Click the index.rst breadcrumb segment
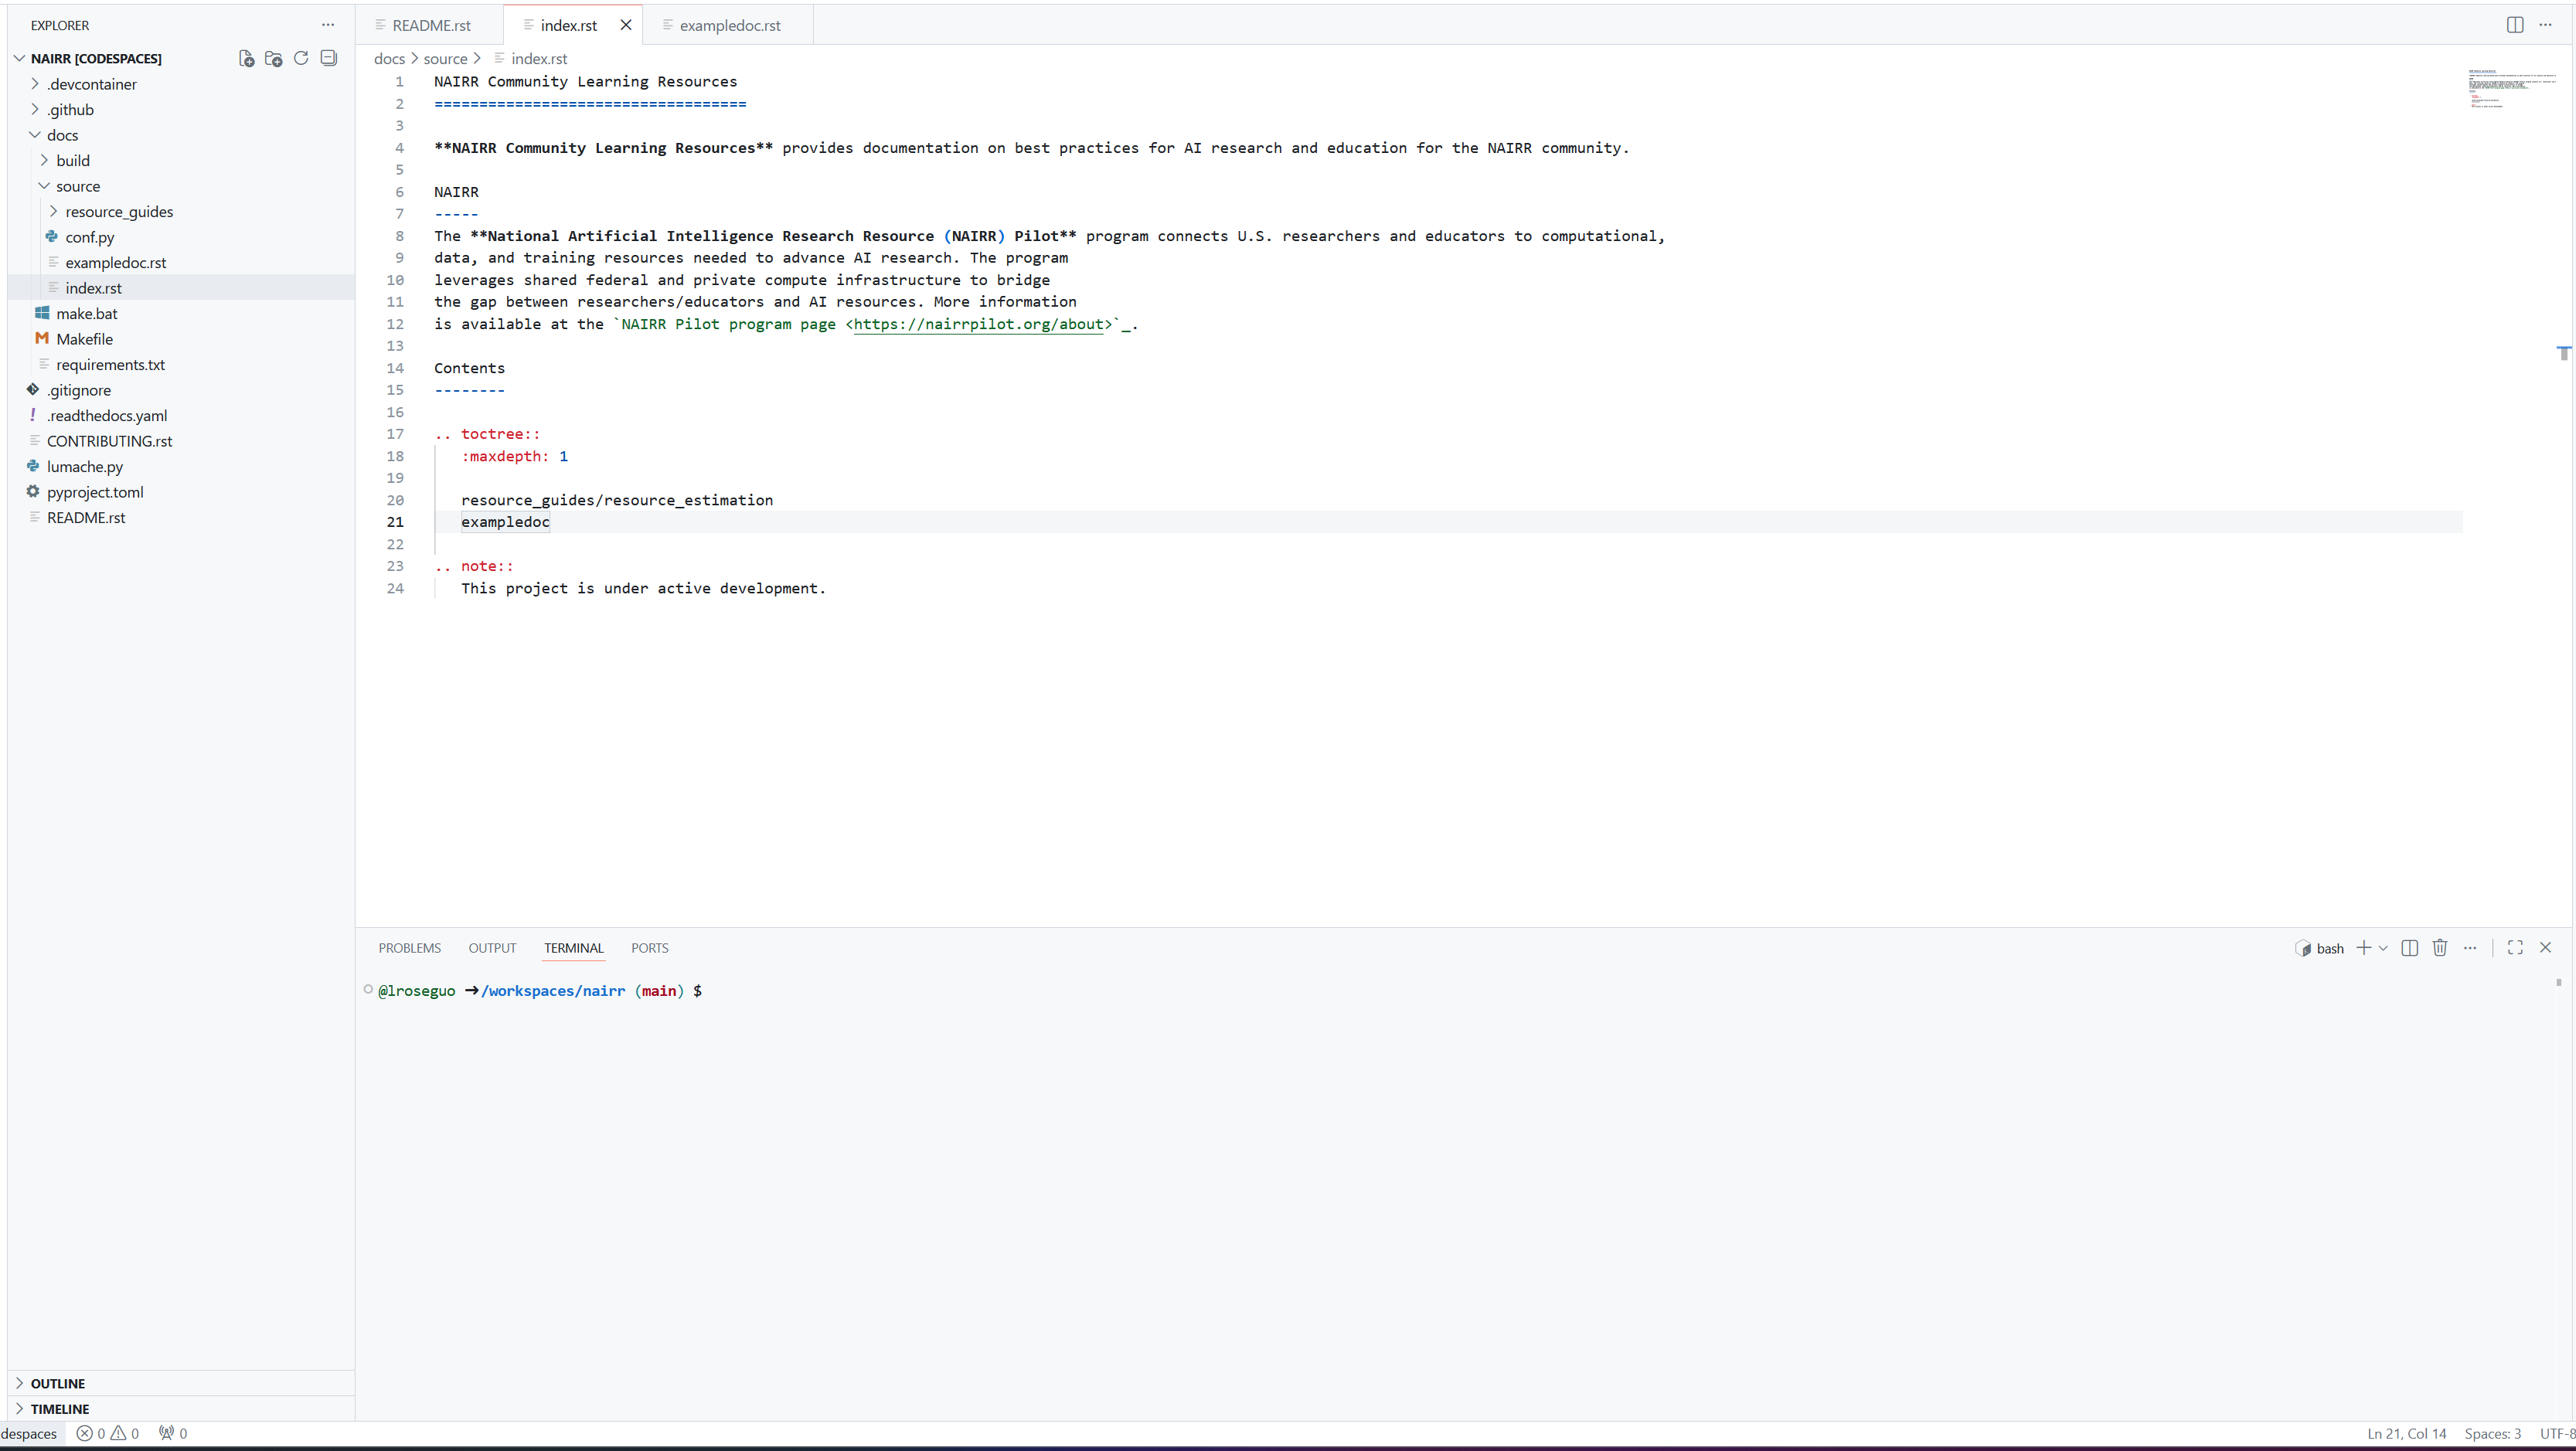The image size is (2576, 1451). point(539,59)
